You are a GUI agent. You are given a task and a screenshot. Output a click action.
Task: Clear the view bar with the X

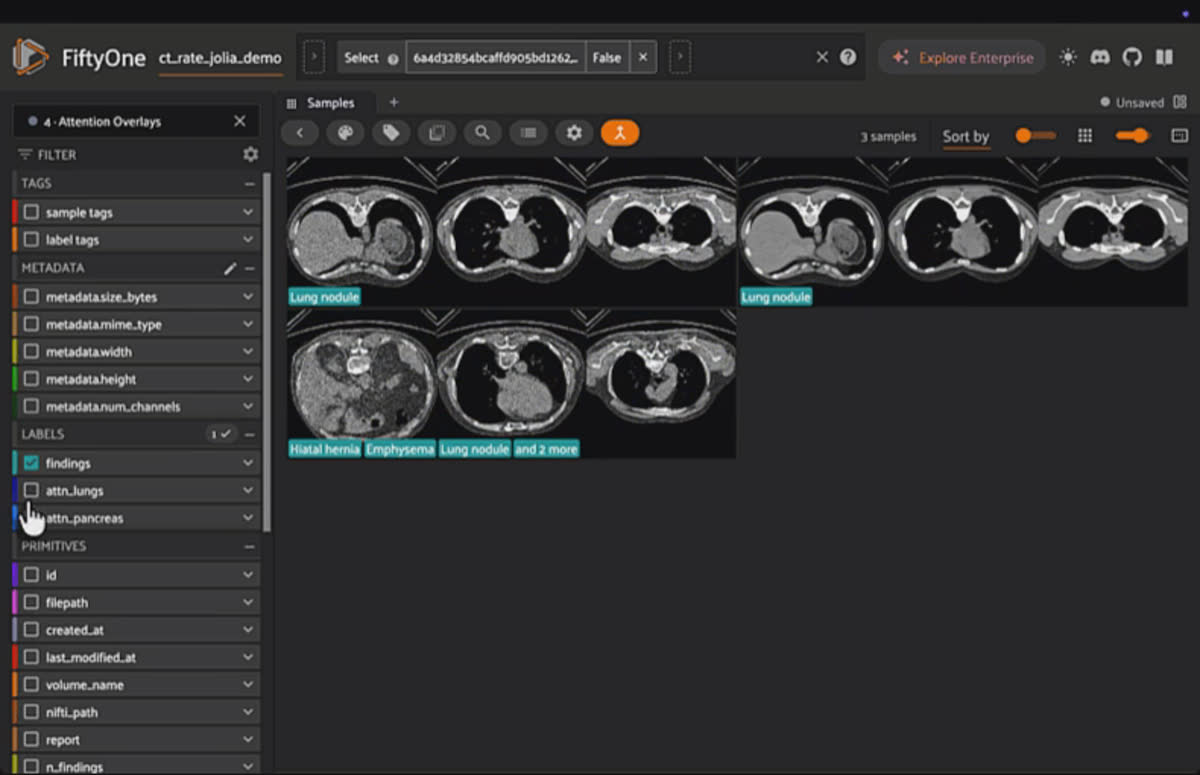pos(822,57)
